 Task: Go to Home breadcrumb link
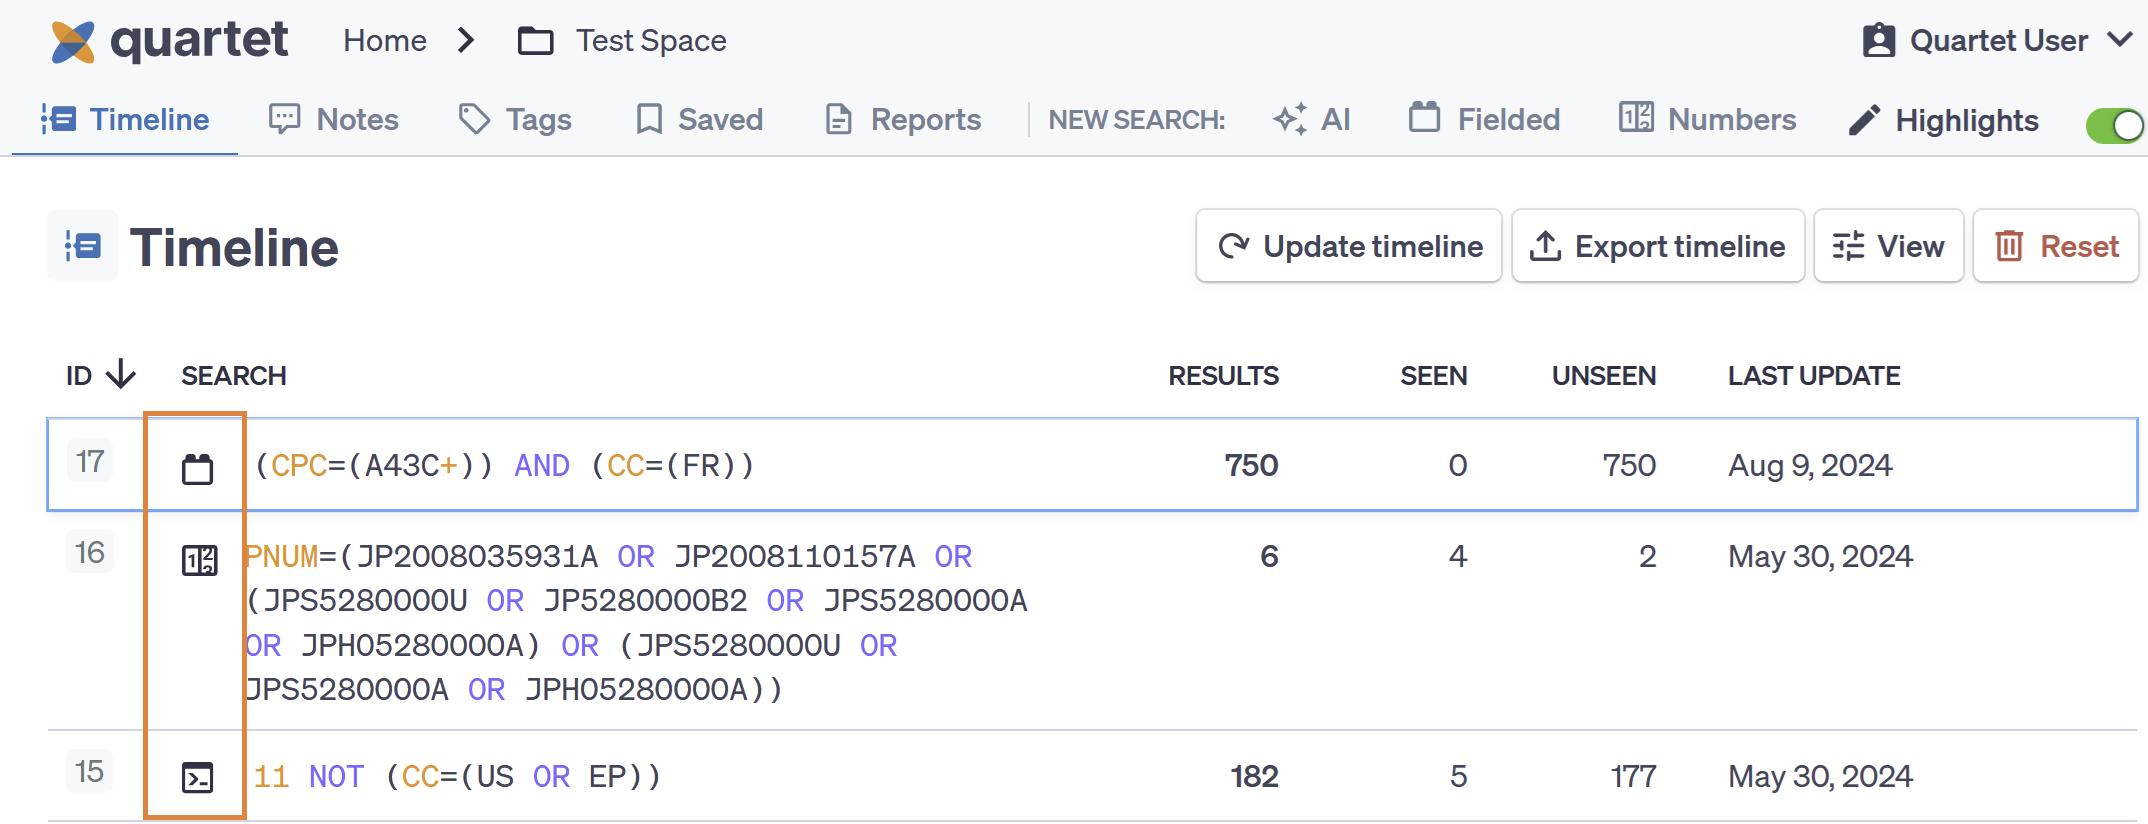(385, 41)
